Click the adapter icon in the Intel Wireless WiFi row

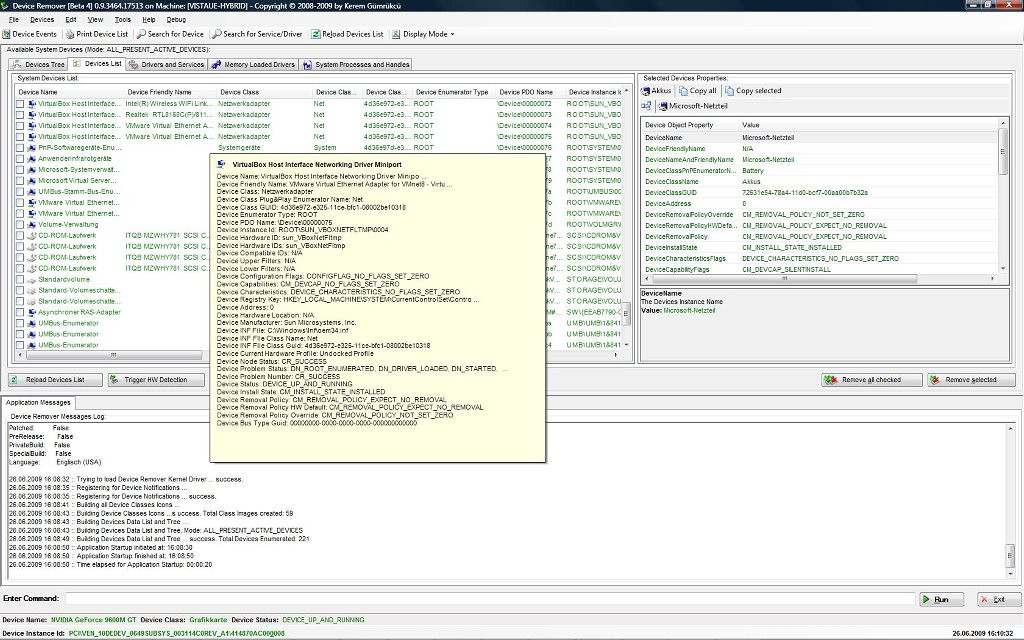(31, 104)
